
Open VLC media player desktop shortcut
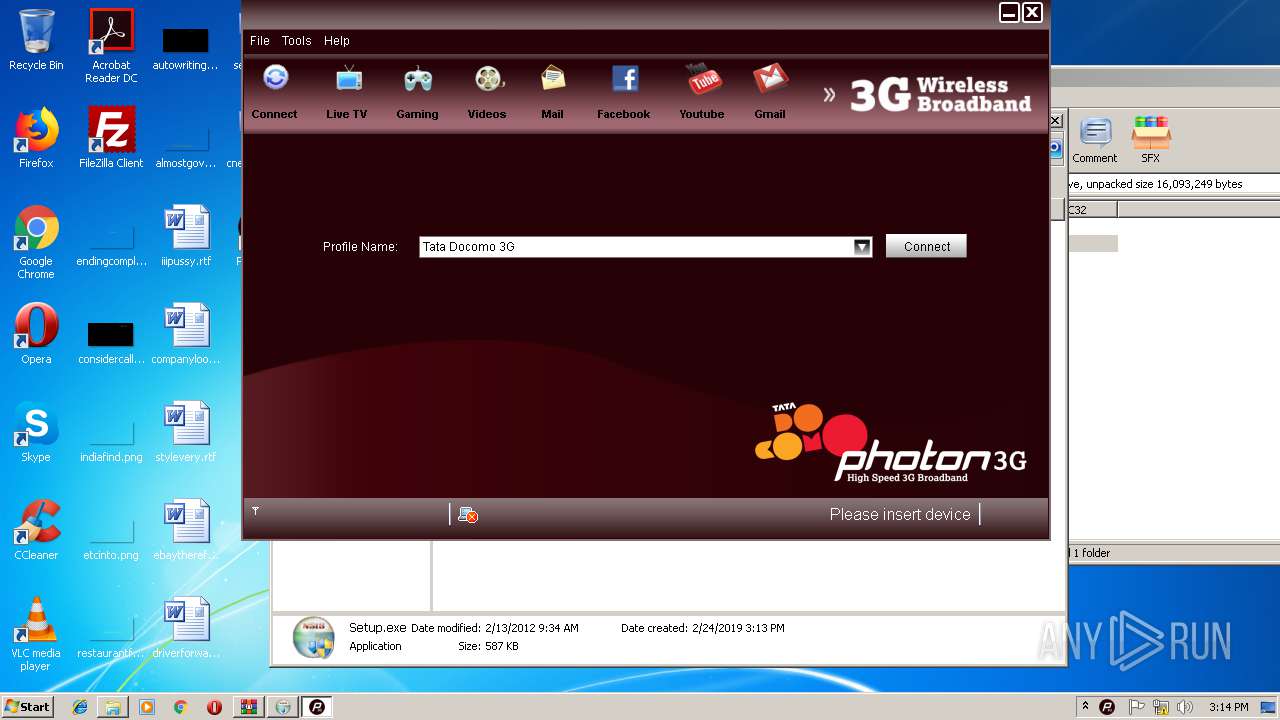(36, 634)
